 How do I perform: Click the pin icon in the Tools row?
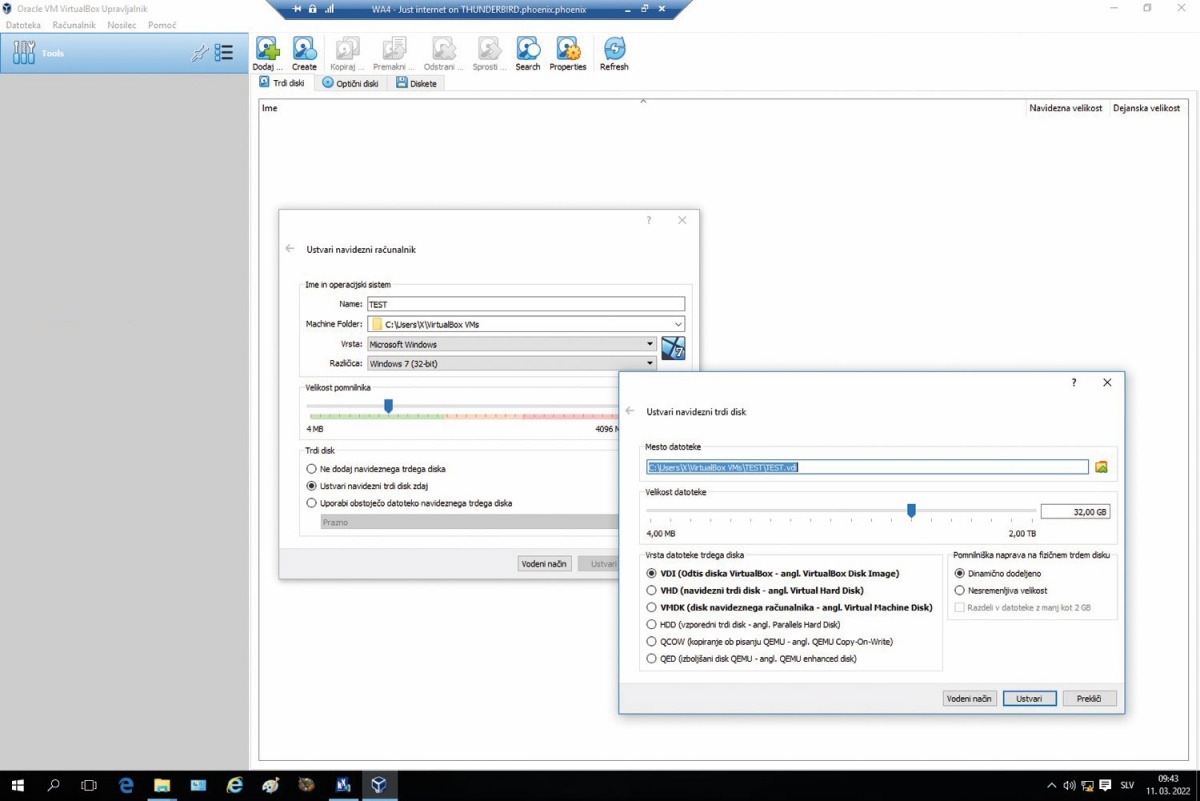[199, 53]
